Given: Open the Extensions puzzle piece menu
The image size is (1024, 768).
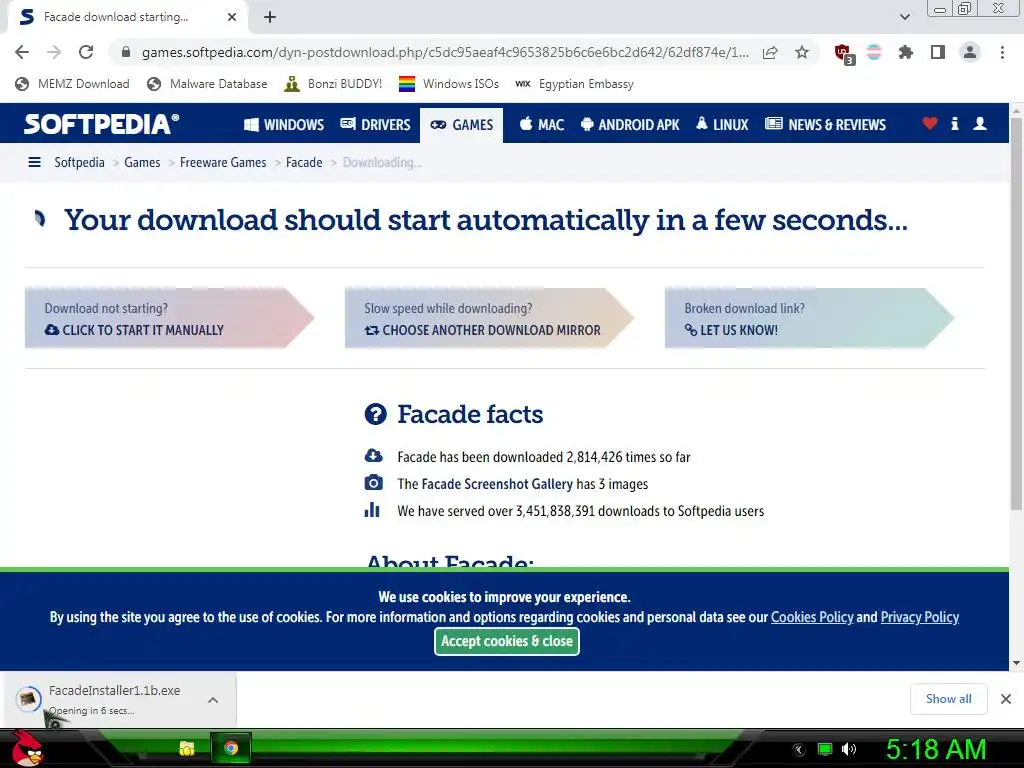Looking at the screenshot, I should 906,52.
